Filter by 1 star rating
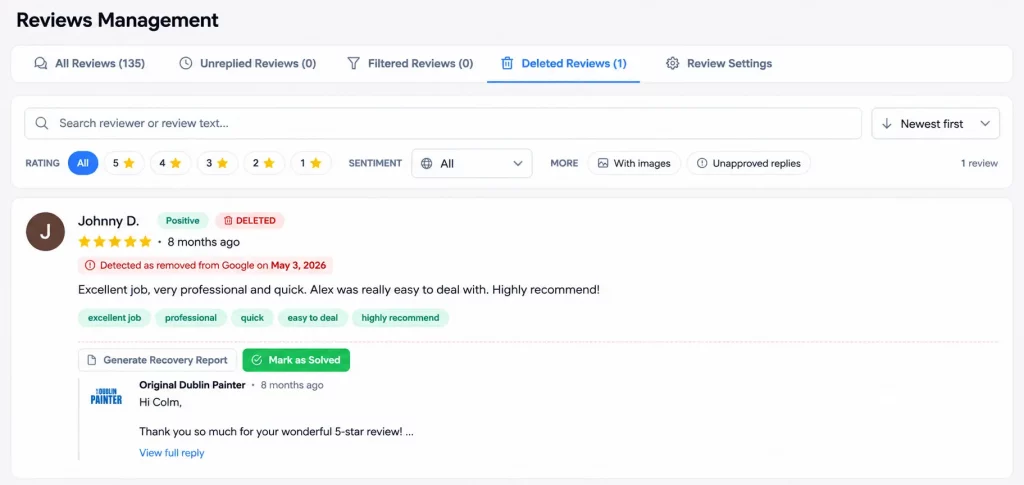 (311, 163)
